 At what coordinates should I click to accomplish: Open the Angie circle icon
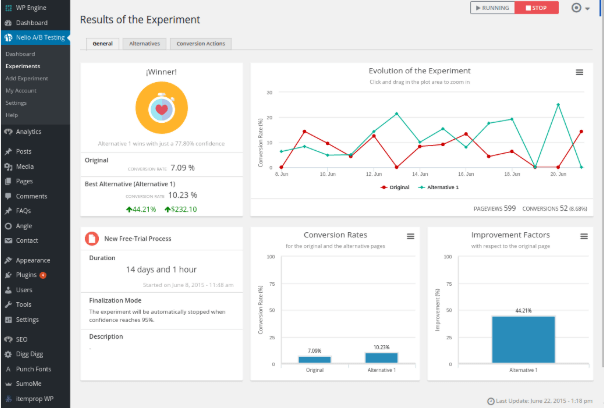click(8, 226)
